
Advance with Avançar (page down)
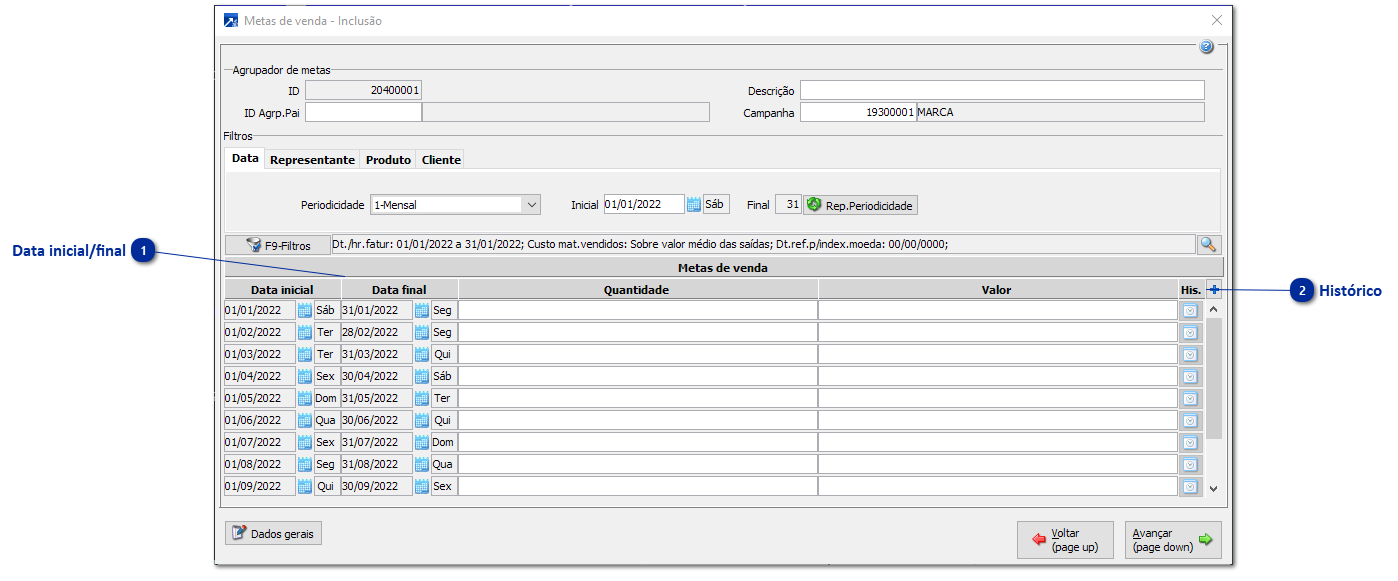1173,540
